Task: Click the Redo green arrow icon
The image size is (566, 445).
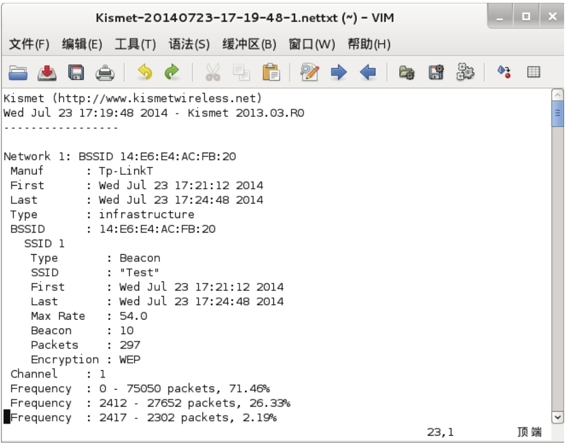Action: (x=172, y=72)
